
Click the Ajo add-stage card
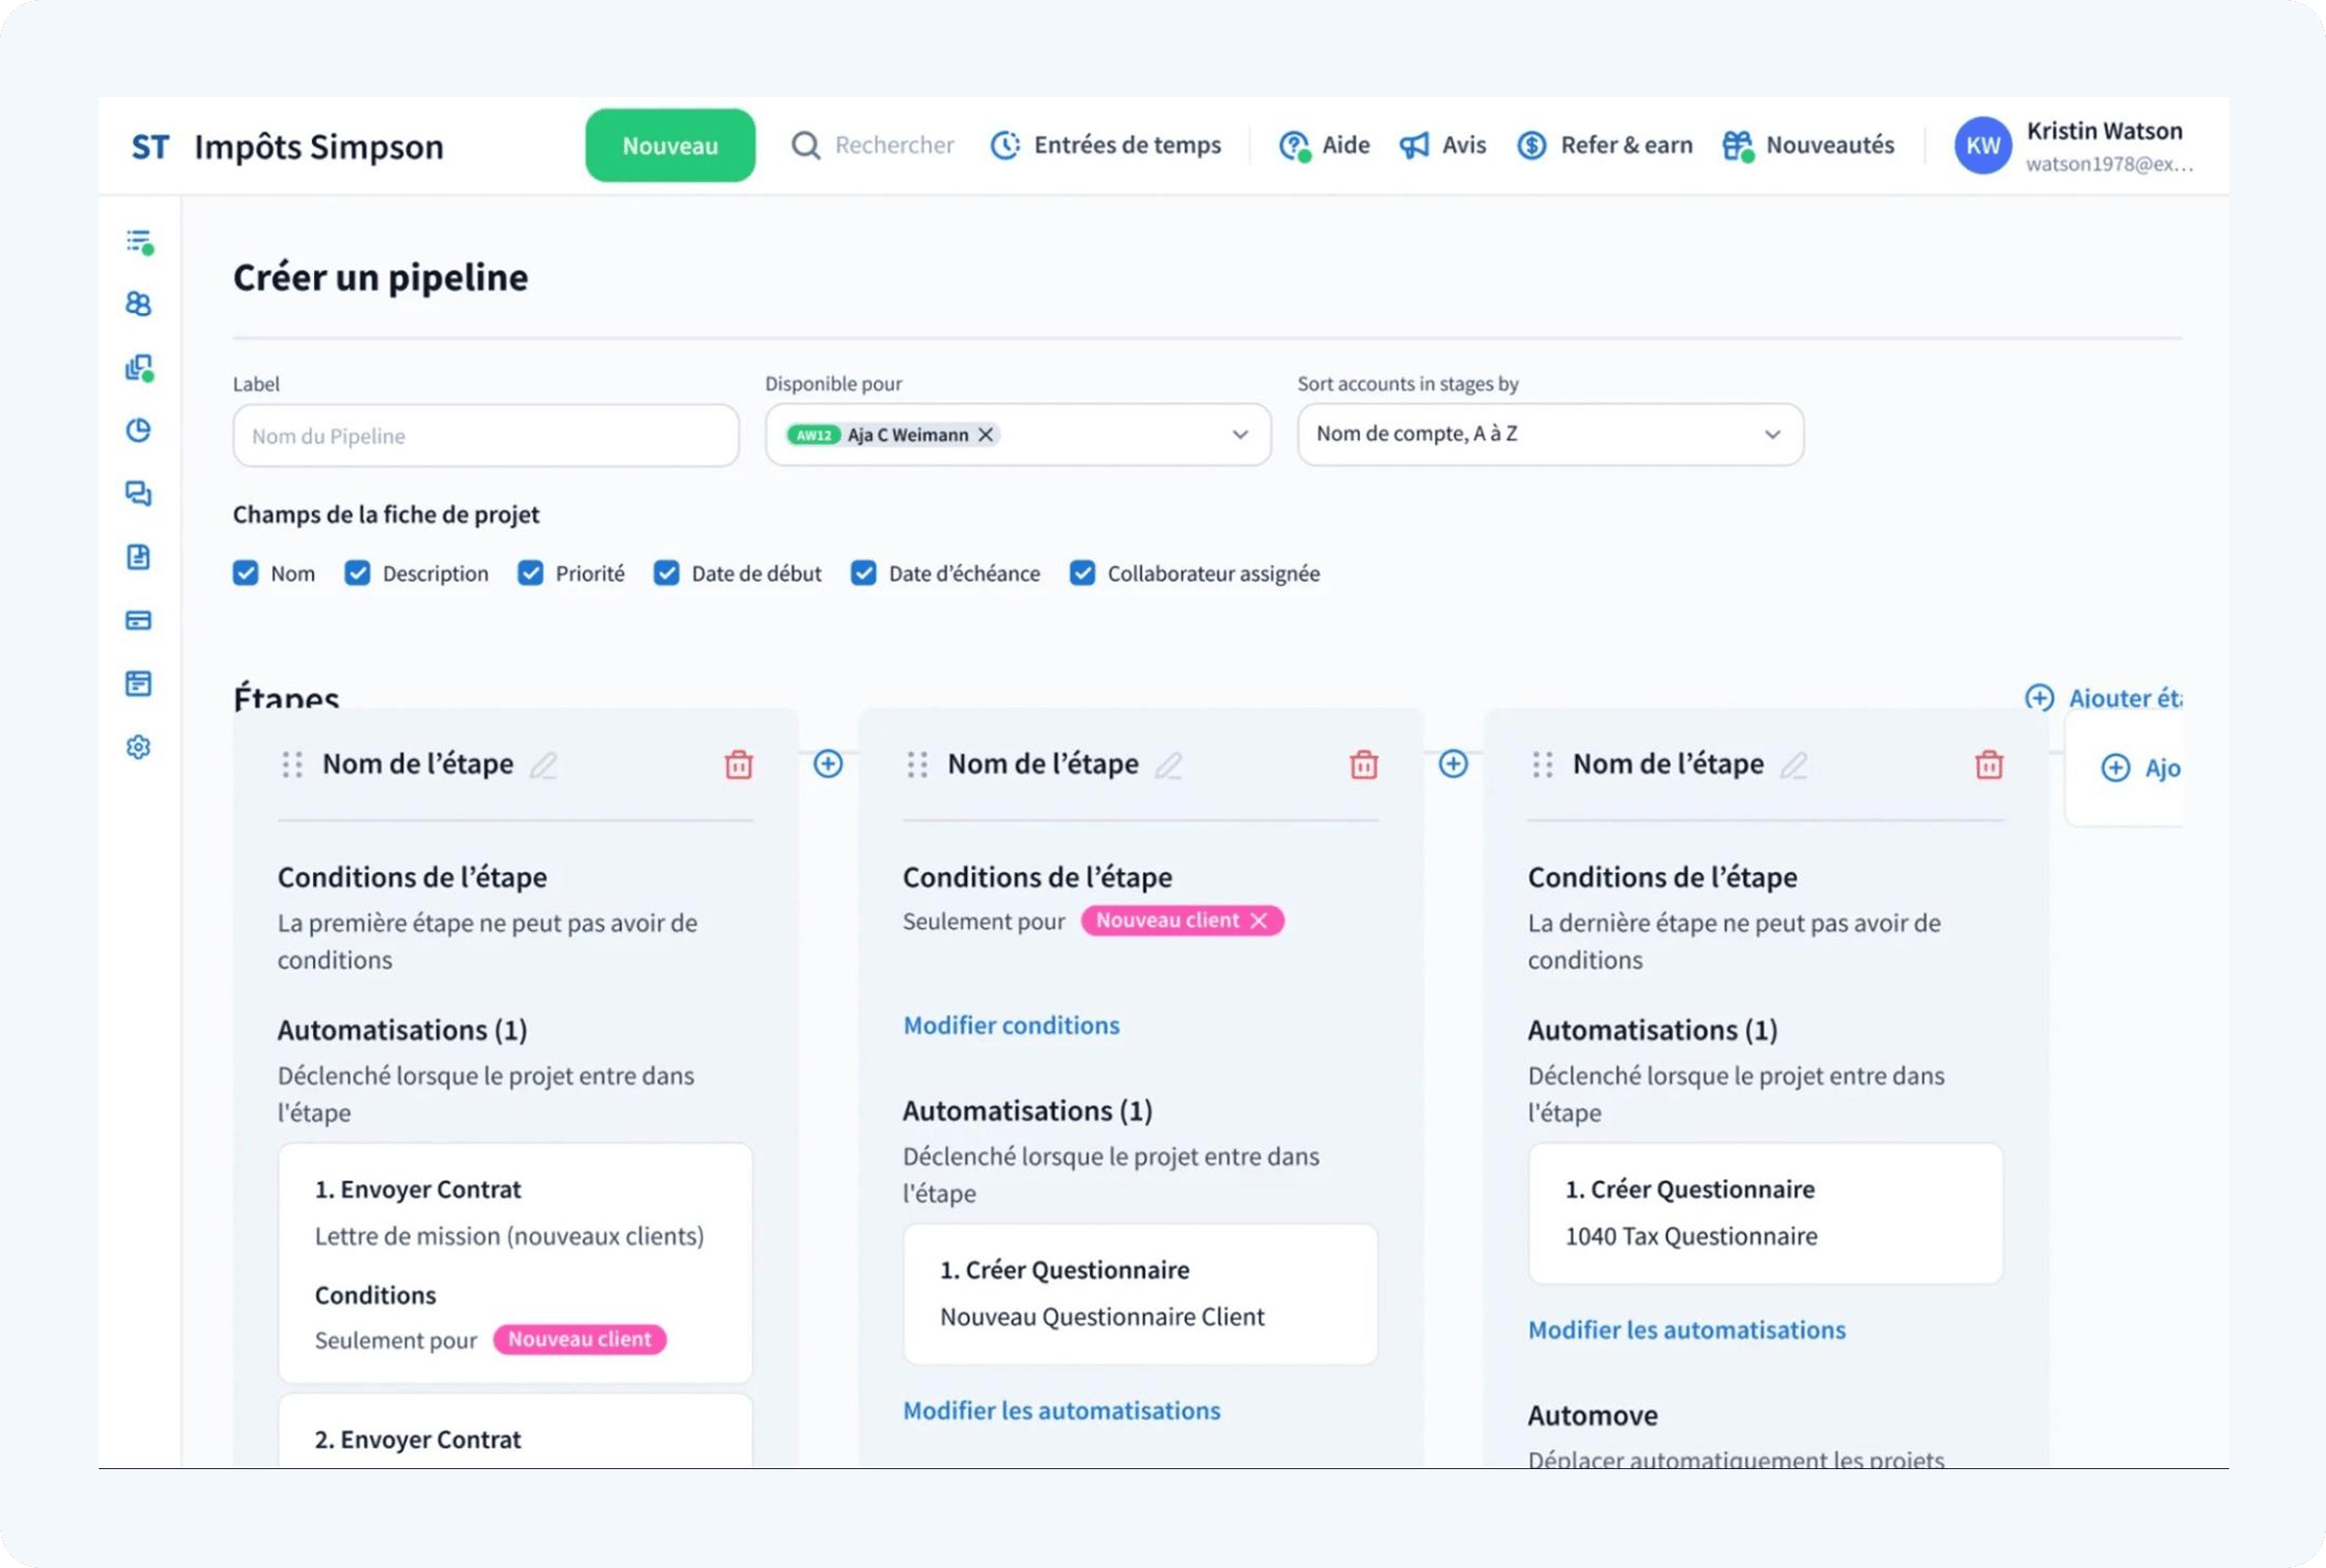click(2125, 768)
